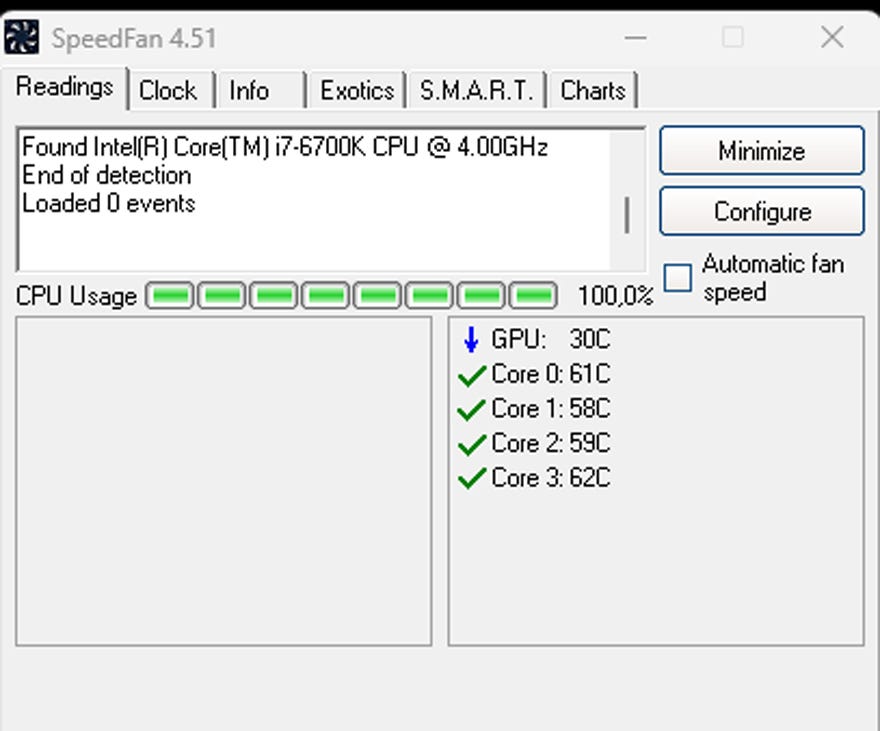Screen dimensions: 880x731
Task: Click the log box scrollbar thumb
Action: (x=627, y=215)
